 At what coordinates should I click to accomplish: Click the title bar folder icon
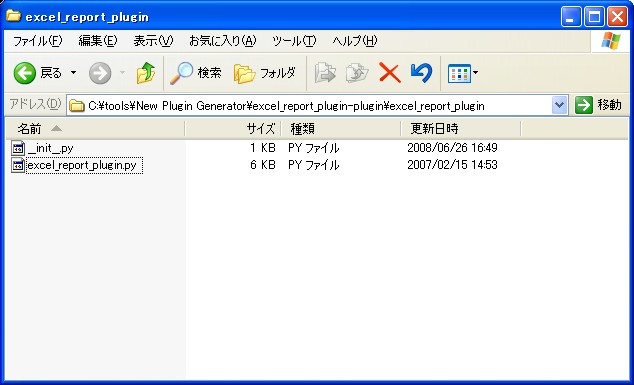[x=13, y=16]
